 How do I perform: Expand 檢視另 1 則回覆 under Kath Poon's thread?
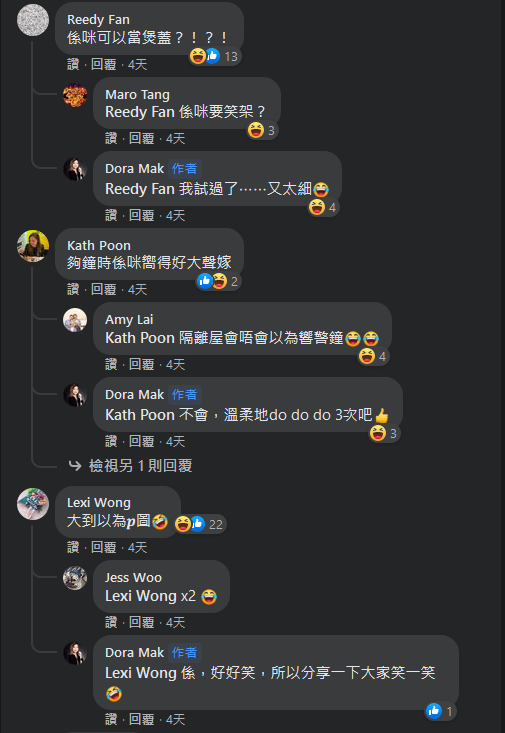140,466
